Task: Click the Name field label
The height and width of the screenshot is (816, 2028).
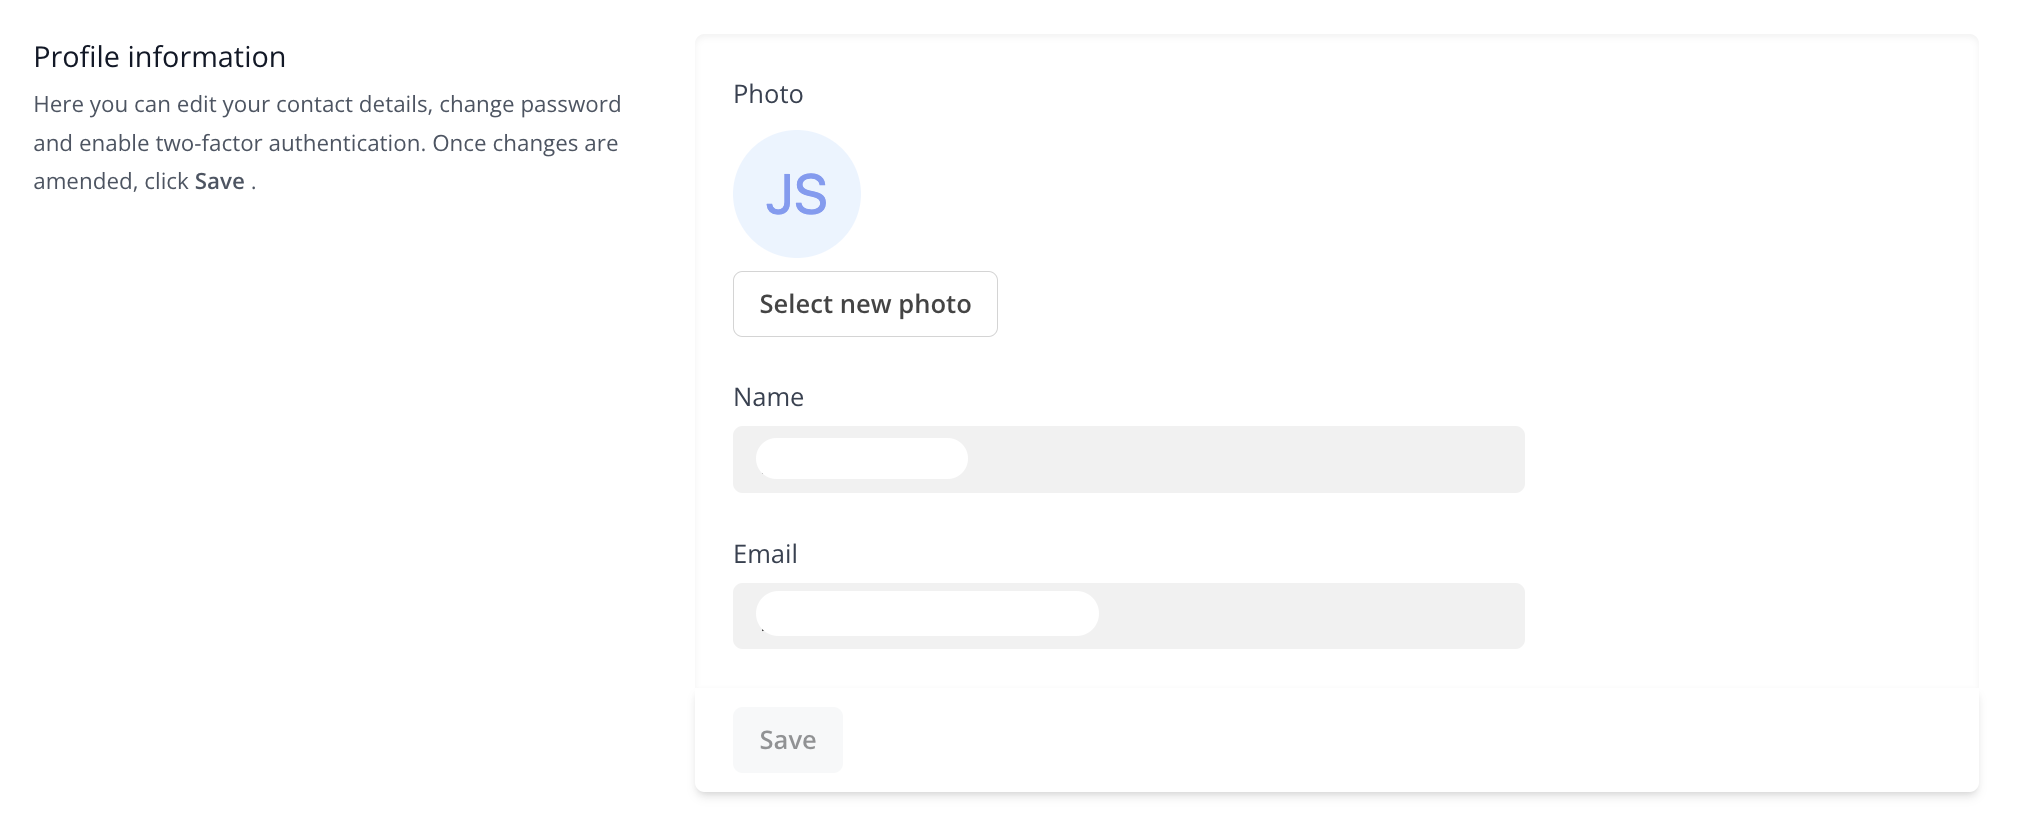Action: [768, 396]
